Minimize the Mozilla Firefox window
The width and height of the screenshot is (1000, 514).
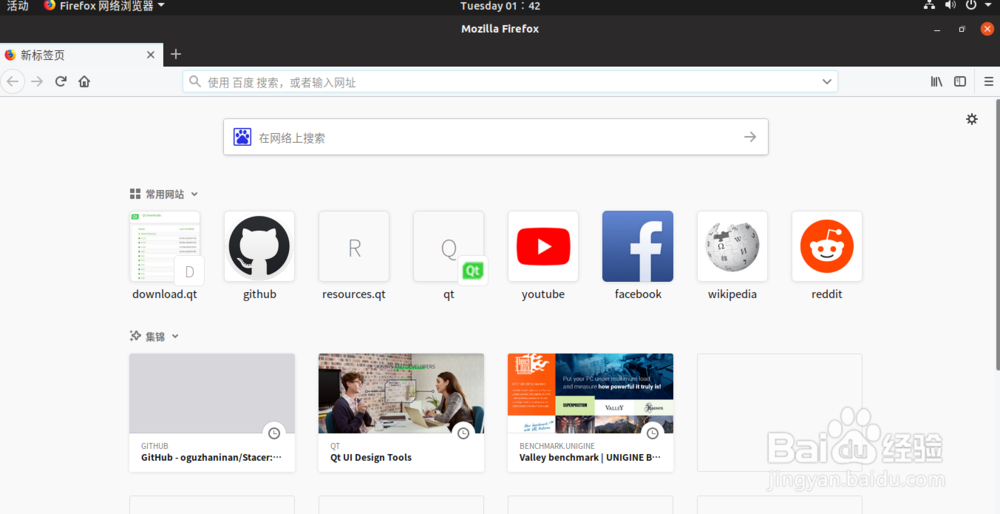click(x=937, y=29)
